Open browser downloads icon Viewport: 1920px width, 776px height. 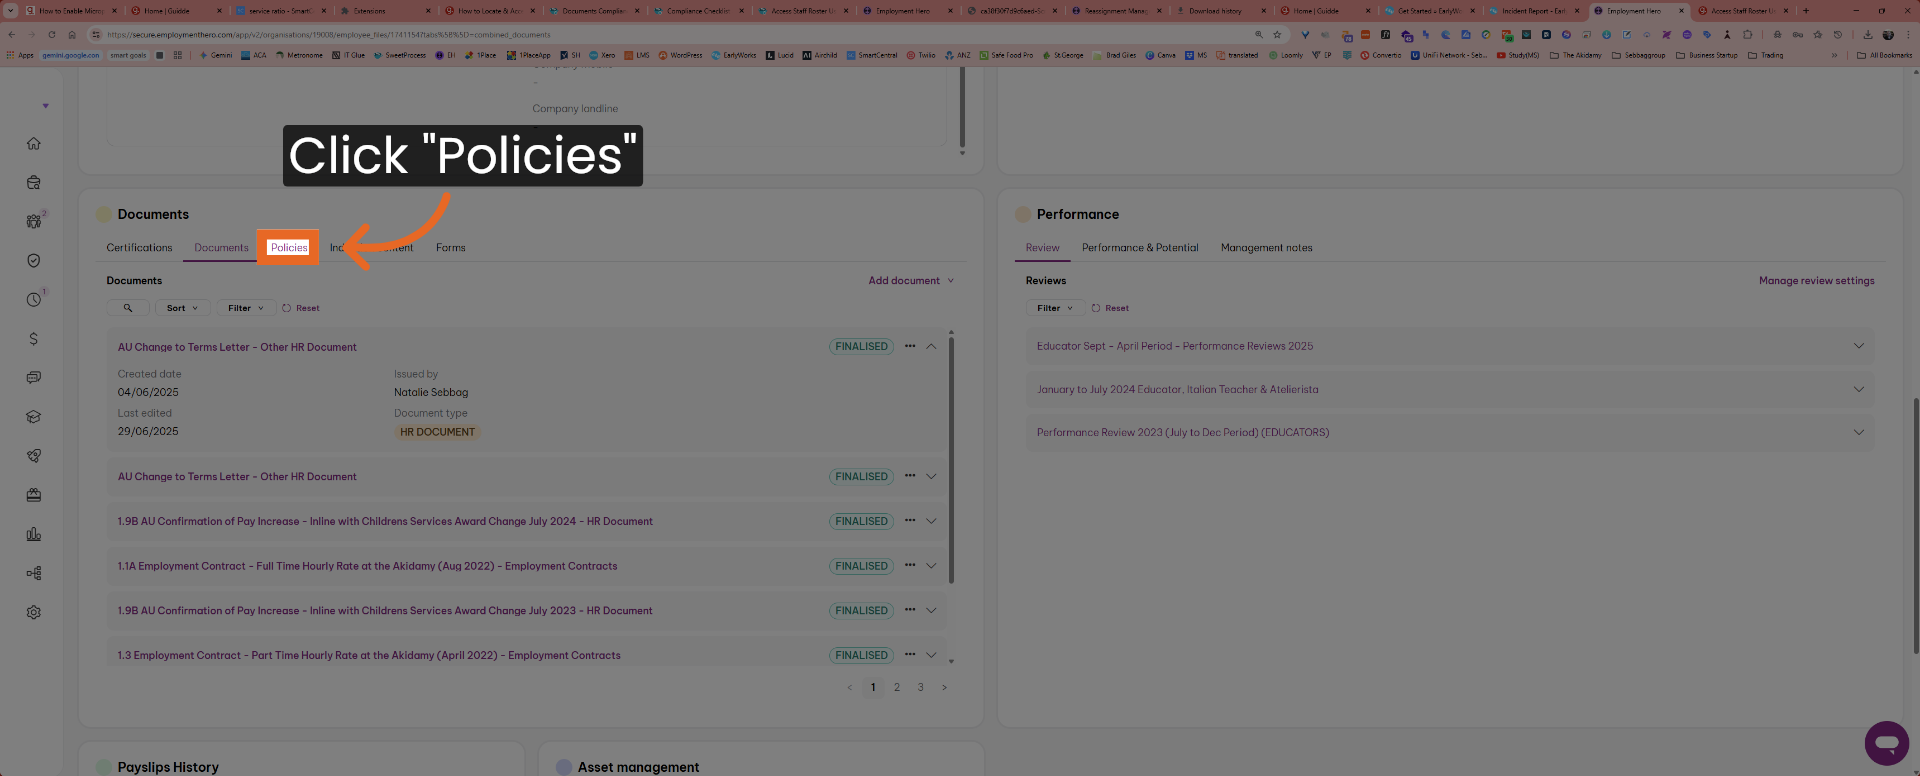[x=1867, y=34]
